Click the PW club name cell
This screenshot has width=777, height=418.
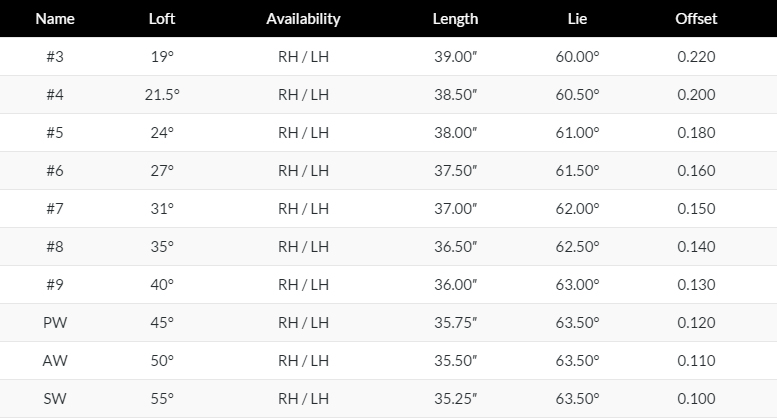[x=55, y=322]
